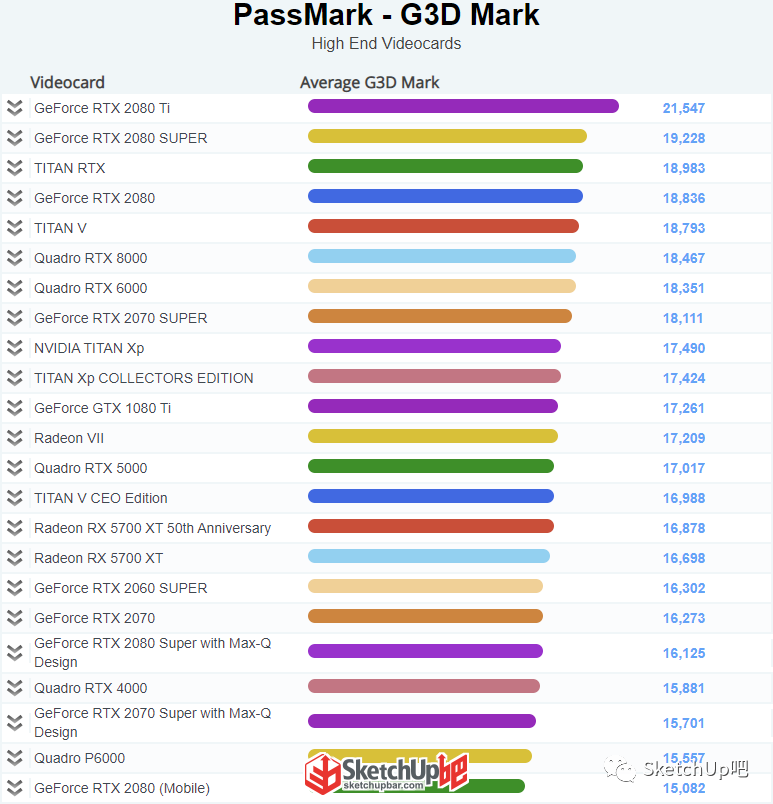The width and height of the screenshot is (773, 804).
Task: Expand the TITAN RTX row chevron
Action: [x=15, y=168]
